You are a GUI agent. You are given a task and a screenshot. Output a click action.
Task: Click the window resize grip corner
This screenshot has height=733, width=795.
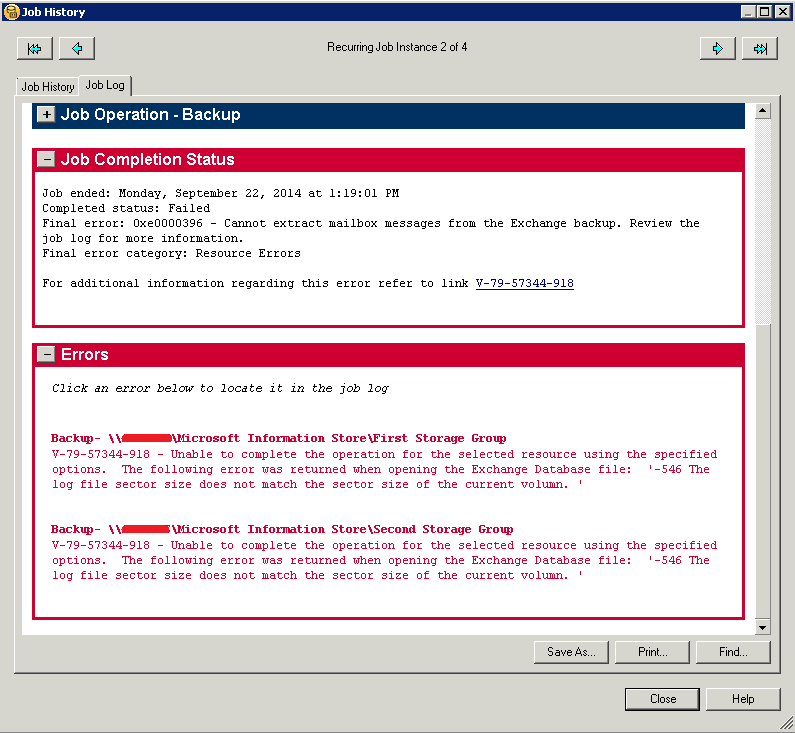point(786,724)
